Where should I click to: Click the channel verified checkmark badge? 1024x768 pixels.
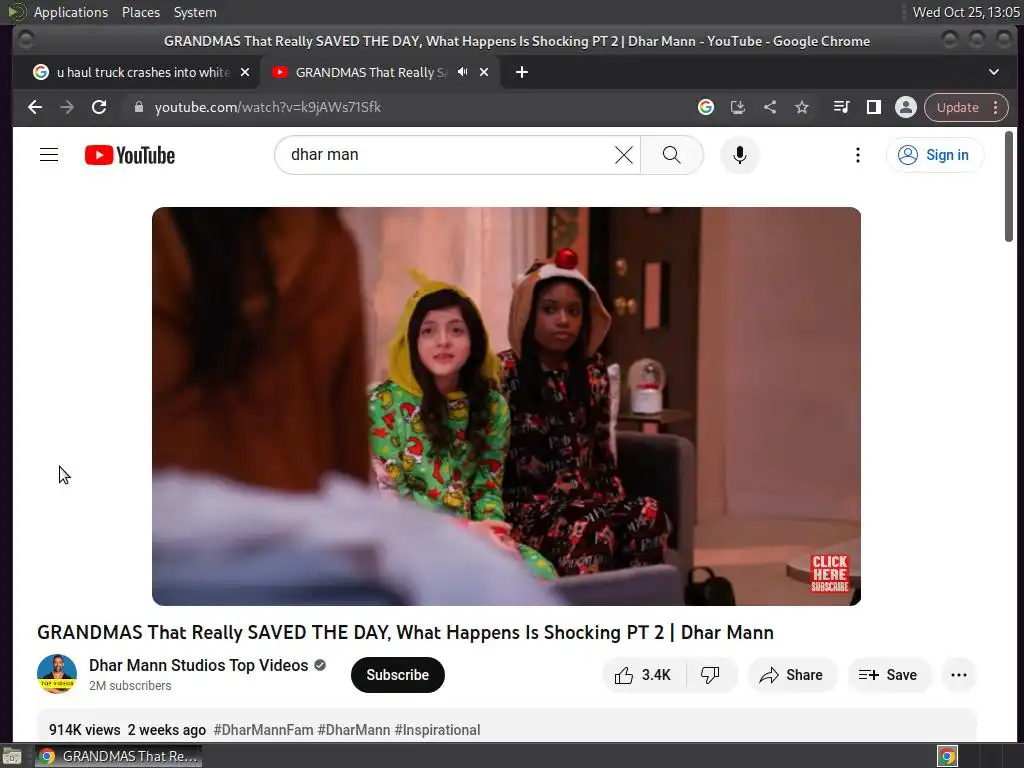coord(320,665)
